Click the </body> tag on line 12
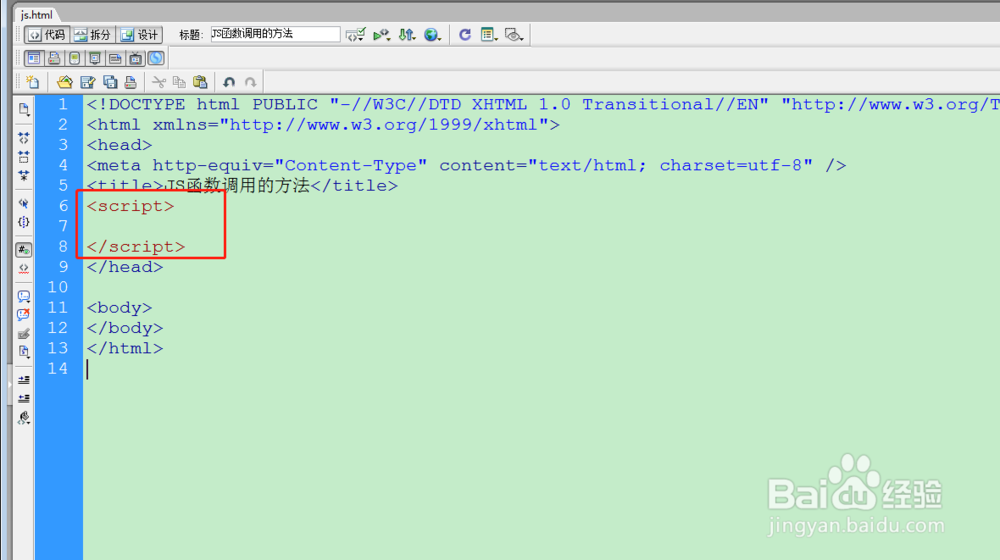The width and height of the screenshot is (1000, 560). click(x=125, y=328)
